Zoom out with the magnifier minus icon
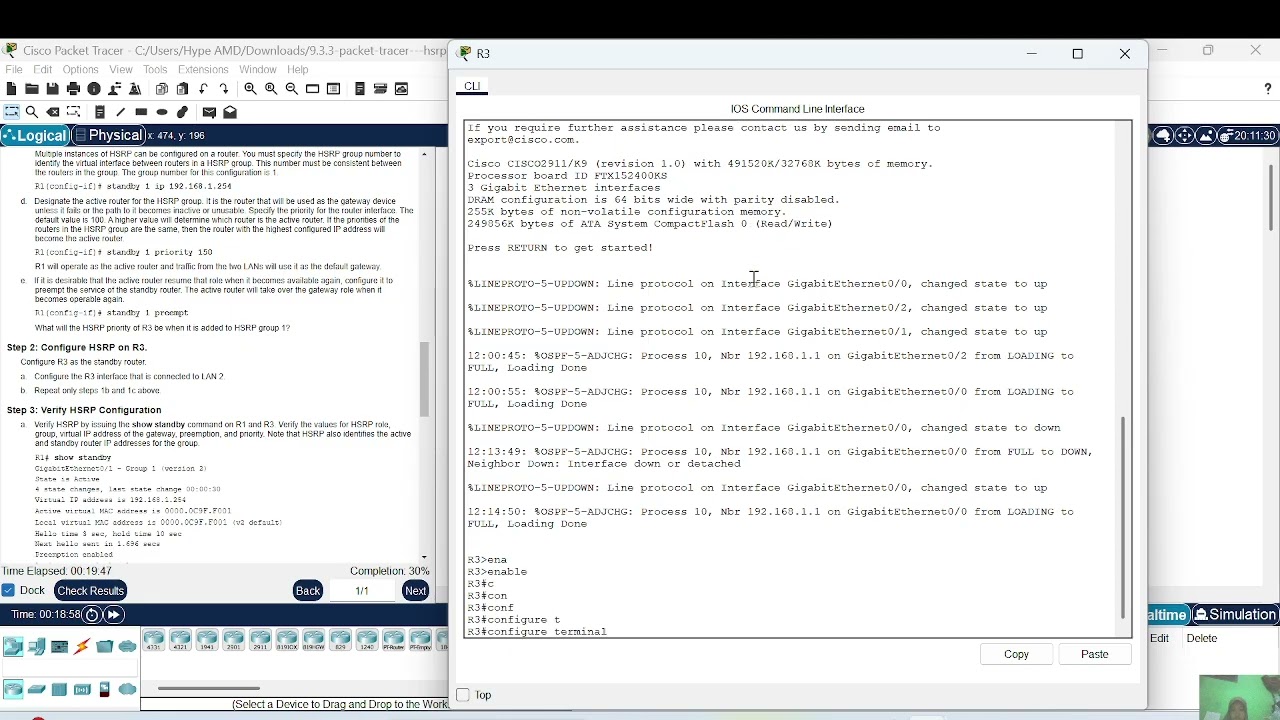 coord(291,89)
